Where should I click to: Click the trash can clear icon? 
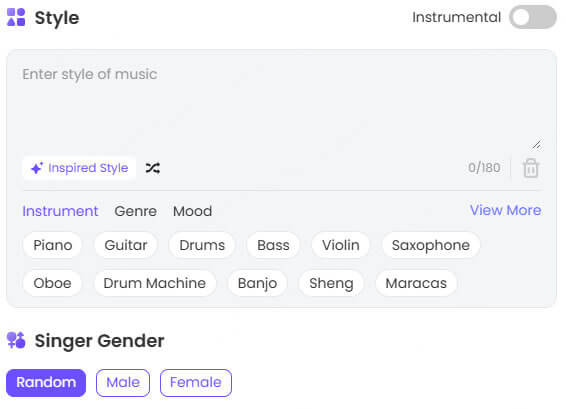coord(531,168)
